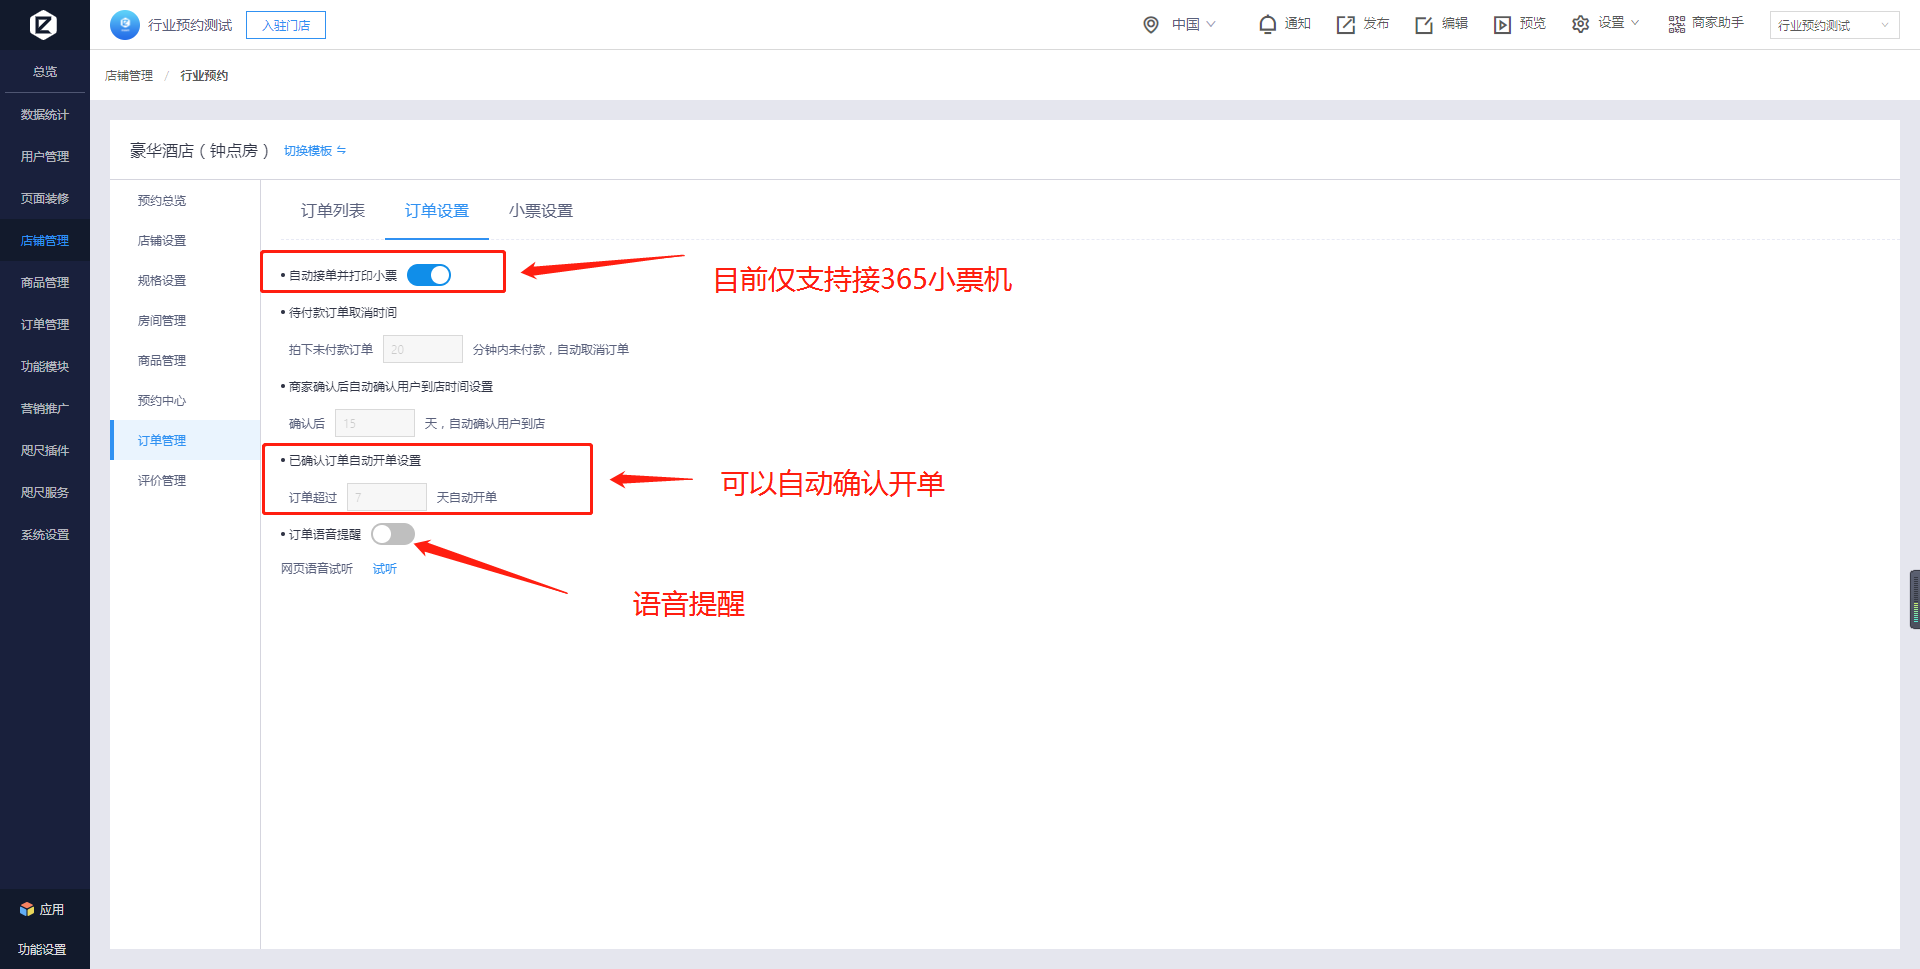Click the 应用 cube icon in sidebar
The height and width of the screenshot is (969, 1920).
point(27,909)
